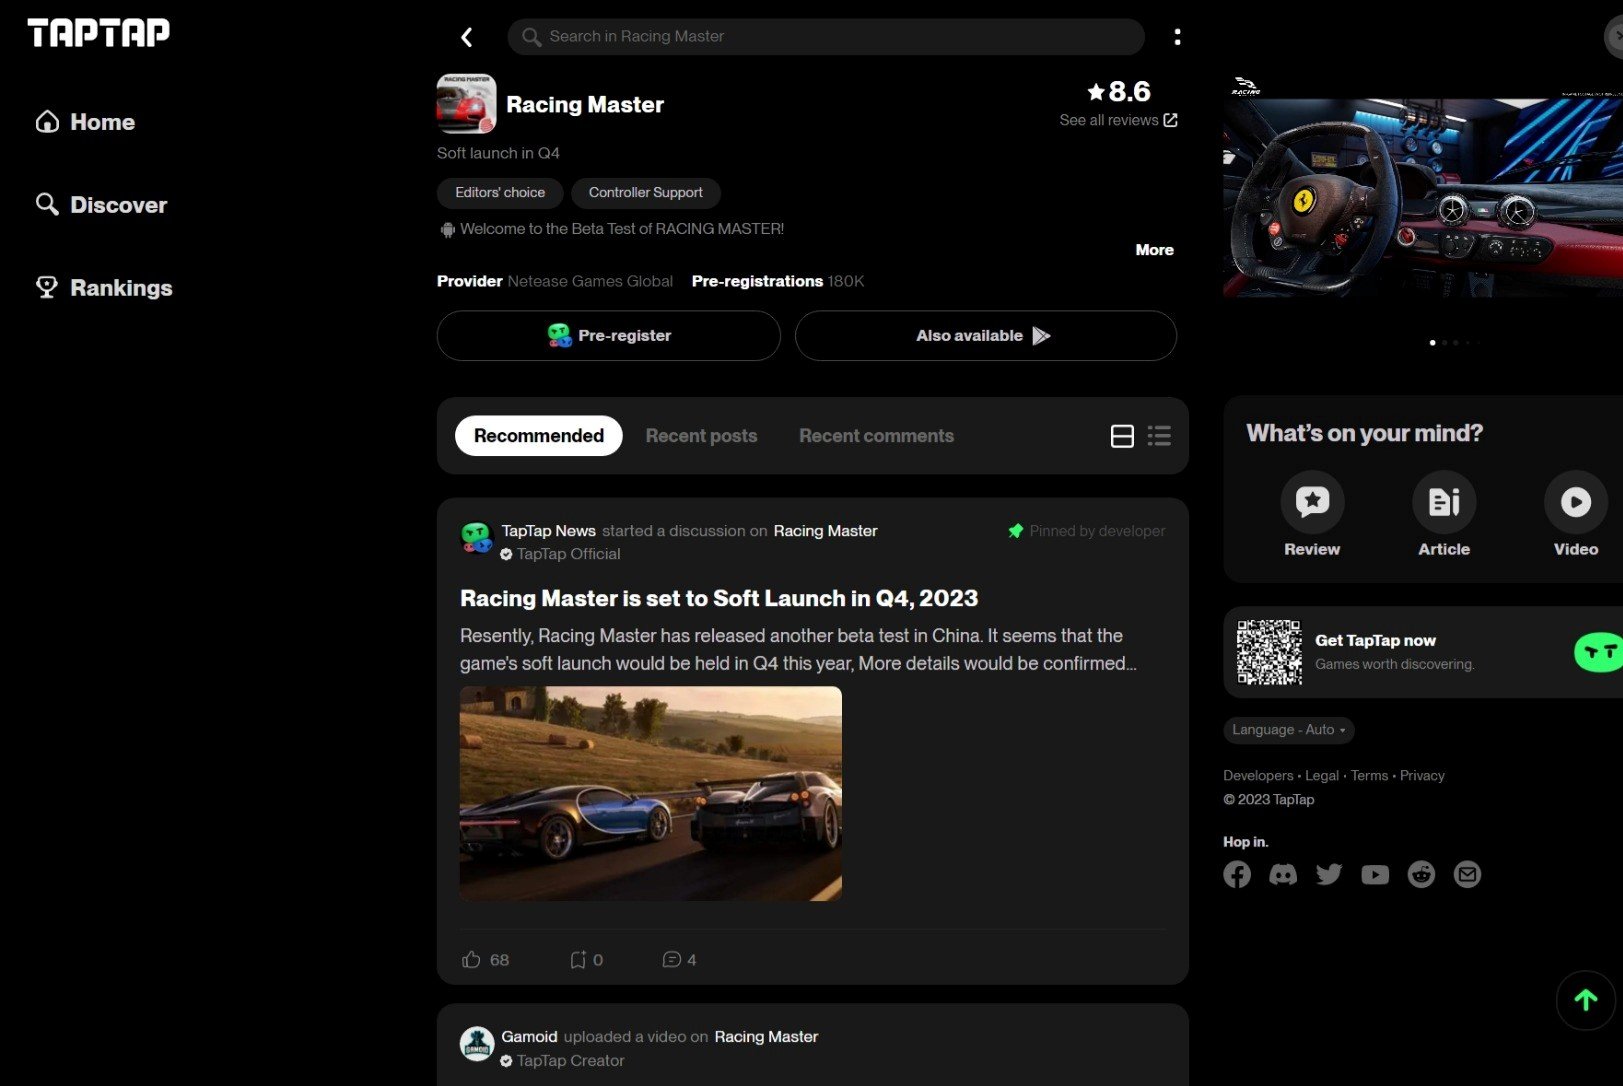Select the Editors' choice tag
This screenshot has width=1623, height=1086.
click(500, 193)
